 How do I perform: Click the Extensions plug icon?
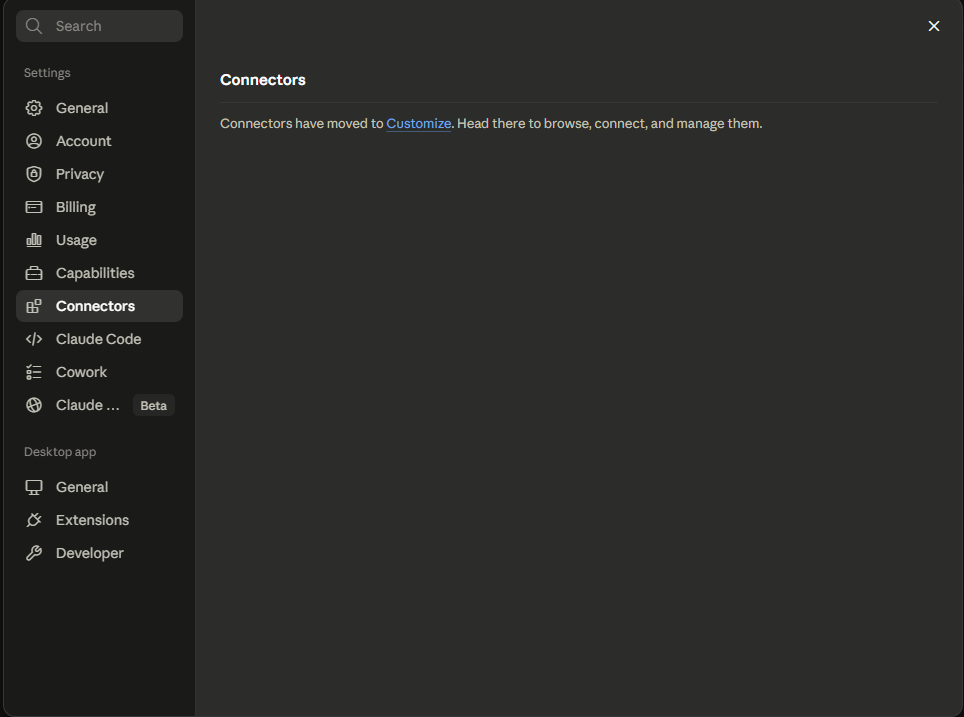point(34,520)
